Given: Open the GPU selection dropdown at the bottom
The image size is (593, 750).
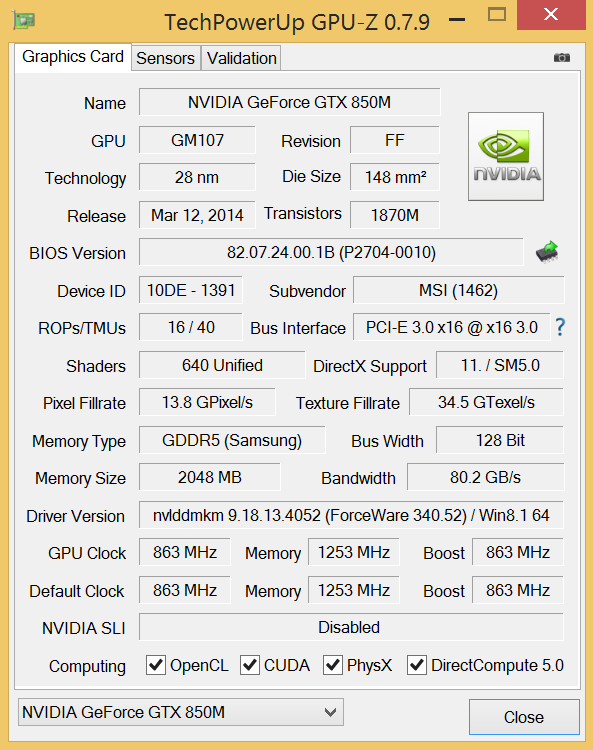Looking at the screenshot, I should (x=181, y=712).
